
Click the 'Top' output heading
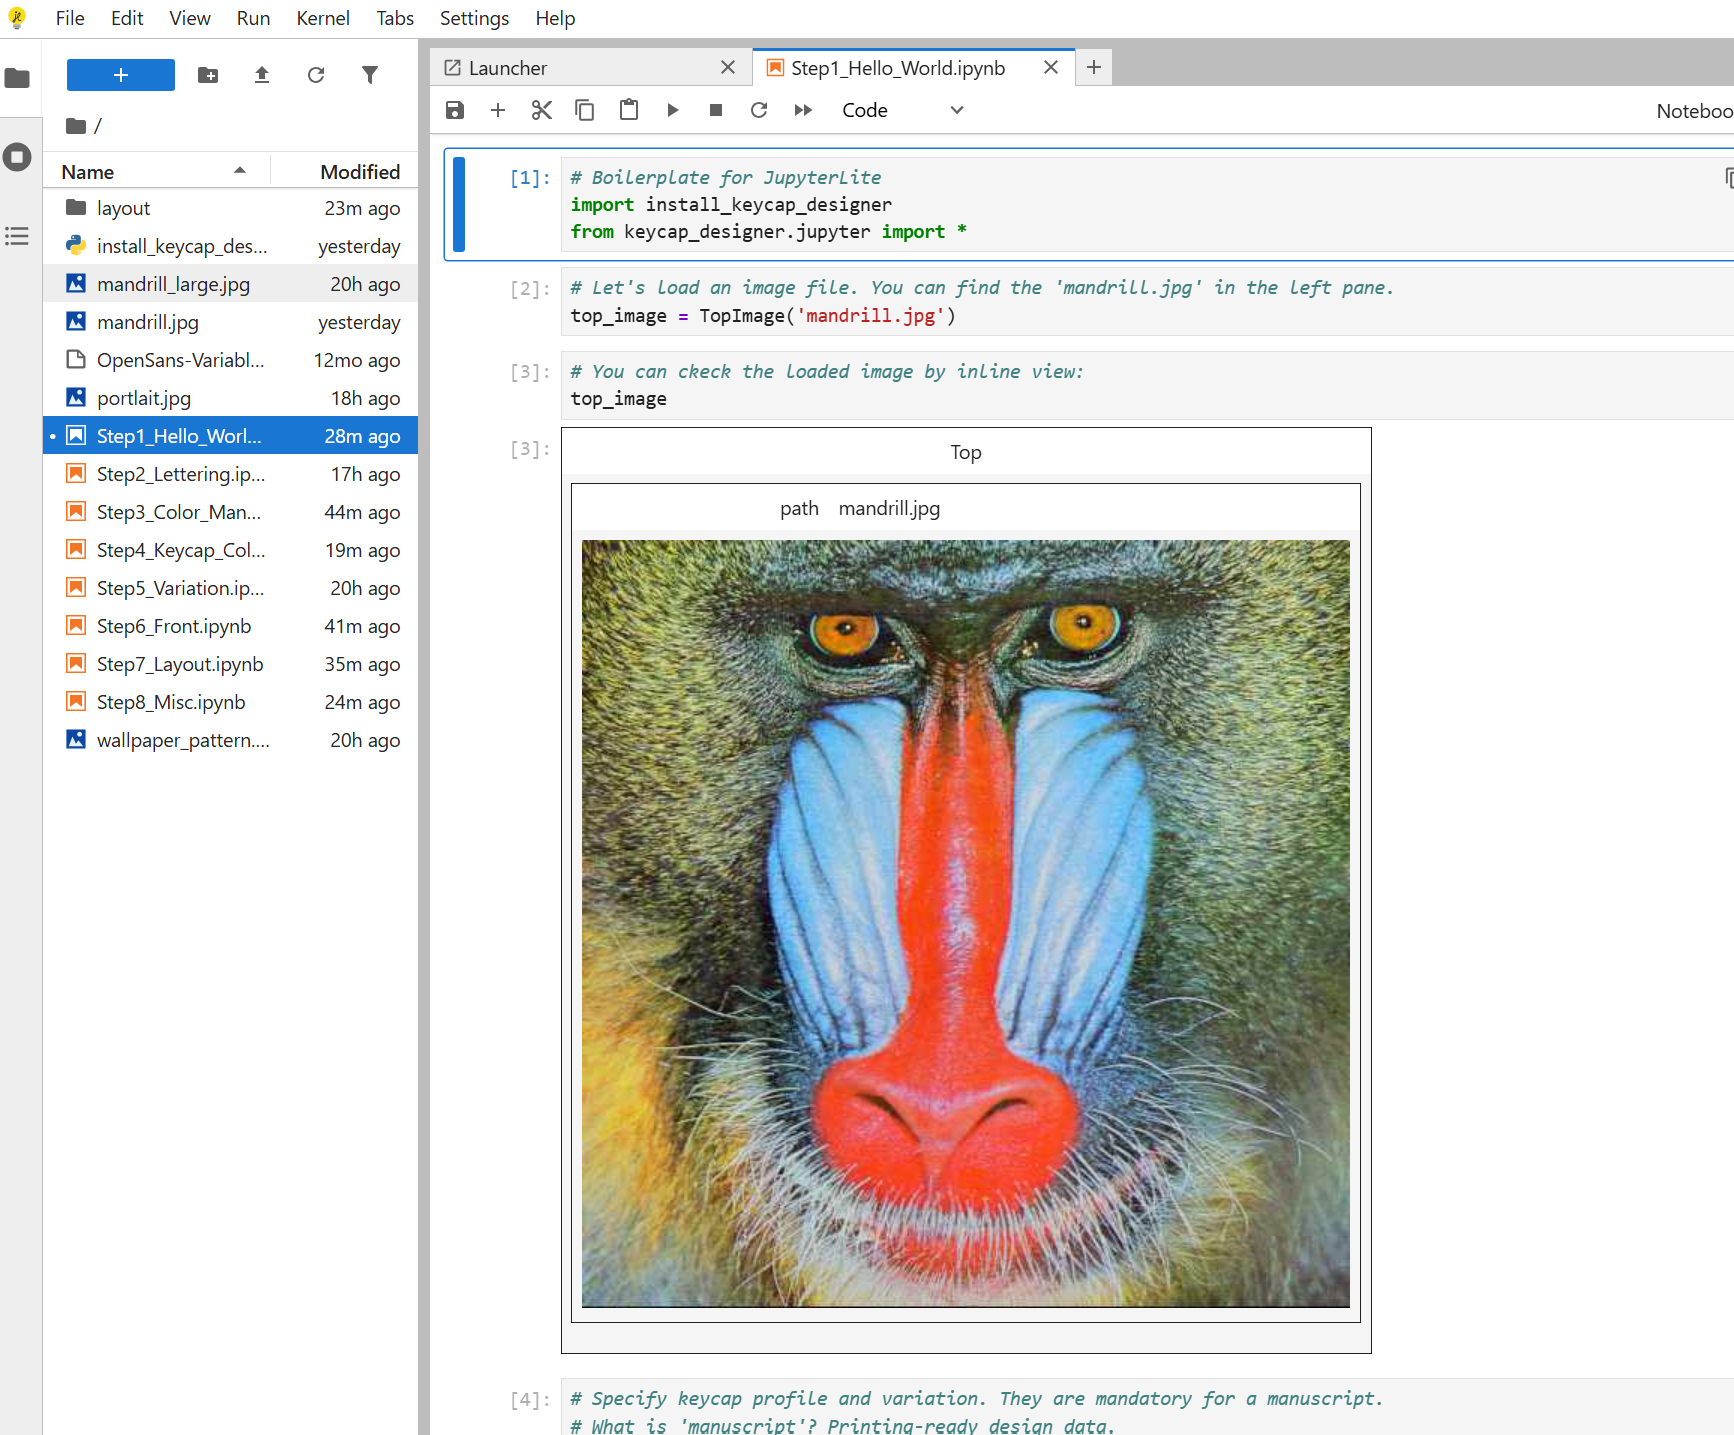point(966,452)
